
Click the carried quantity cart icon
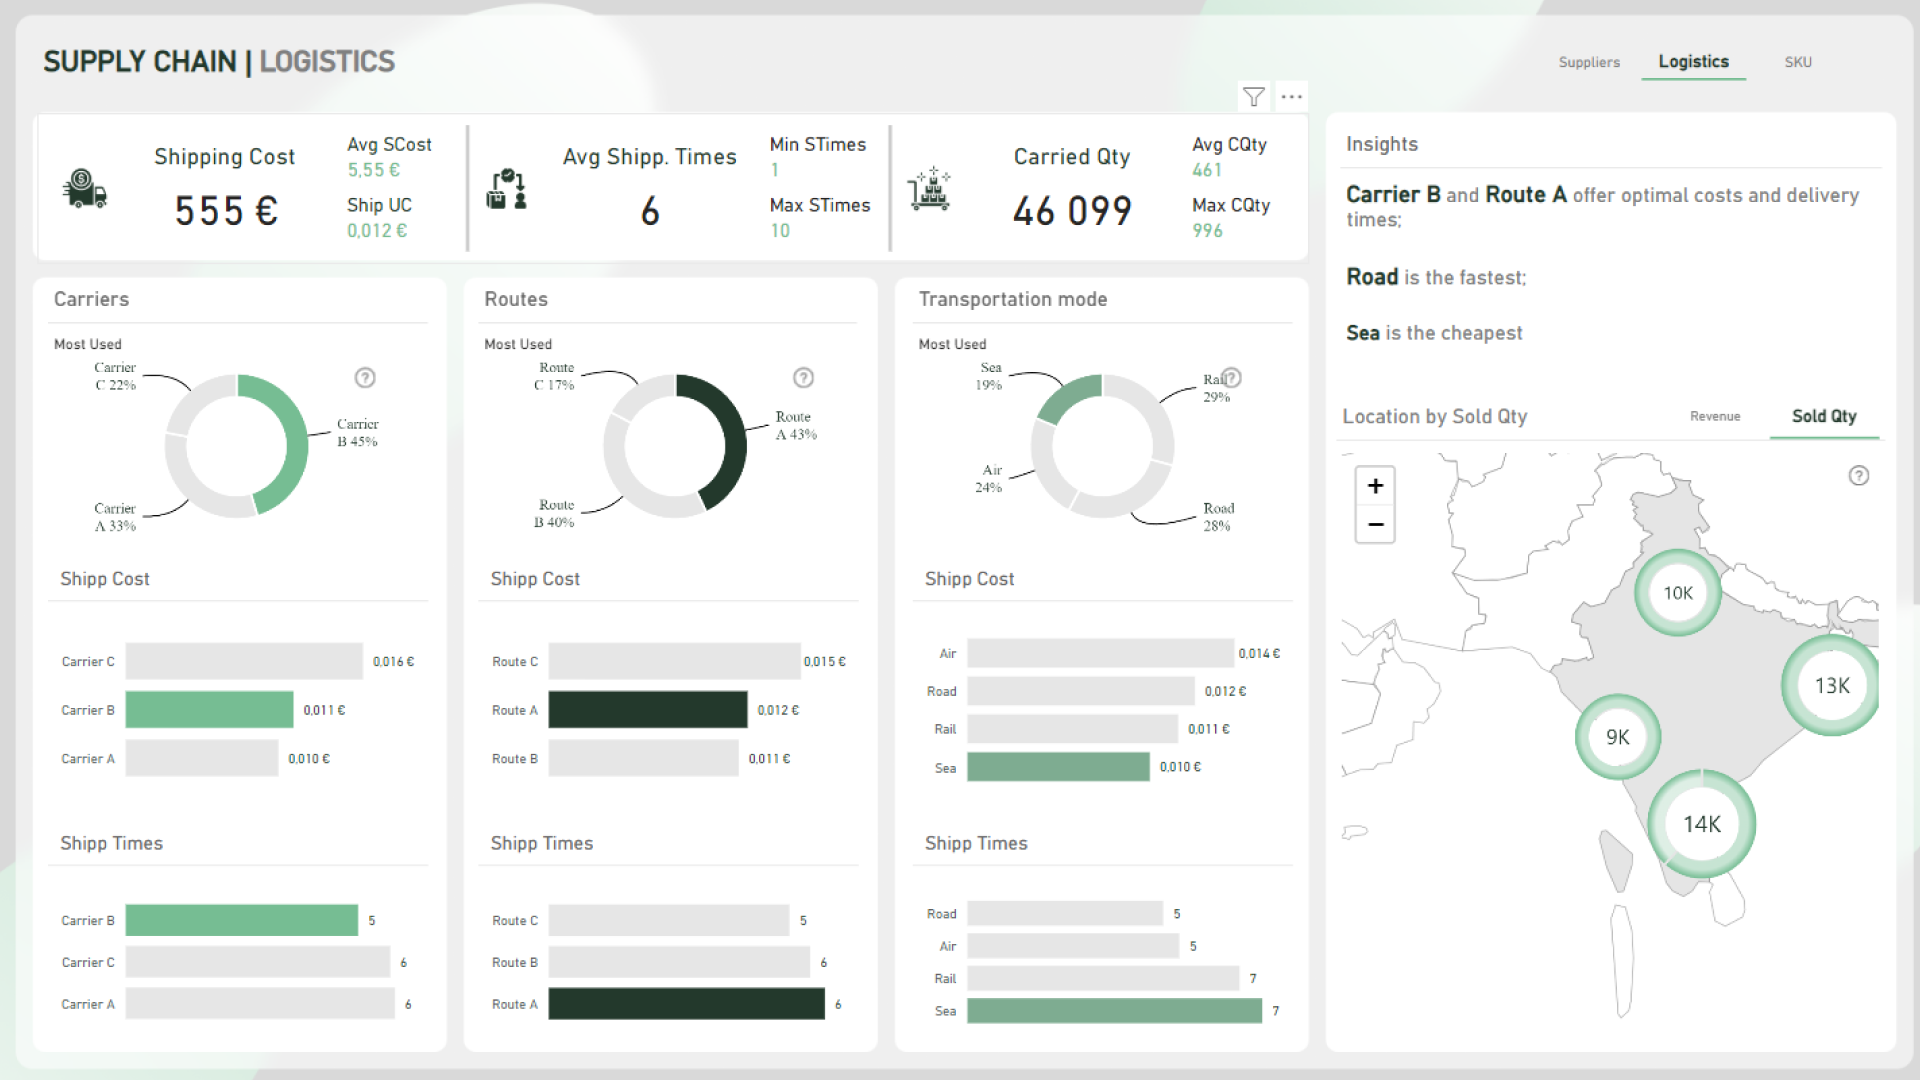[x=929, y=188]
